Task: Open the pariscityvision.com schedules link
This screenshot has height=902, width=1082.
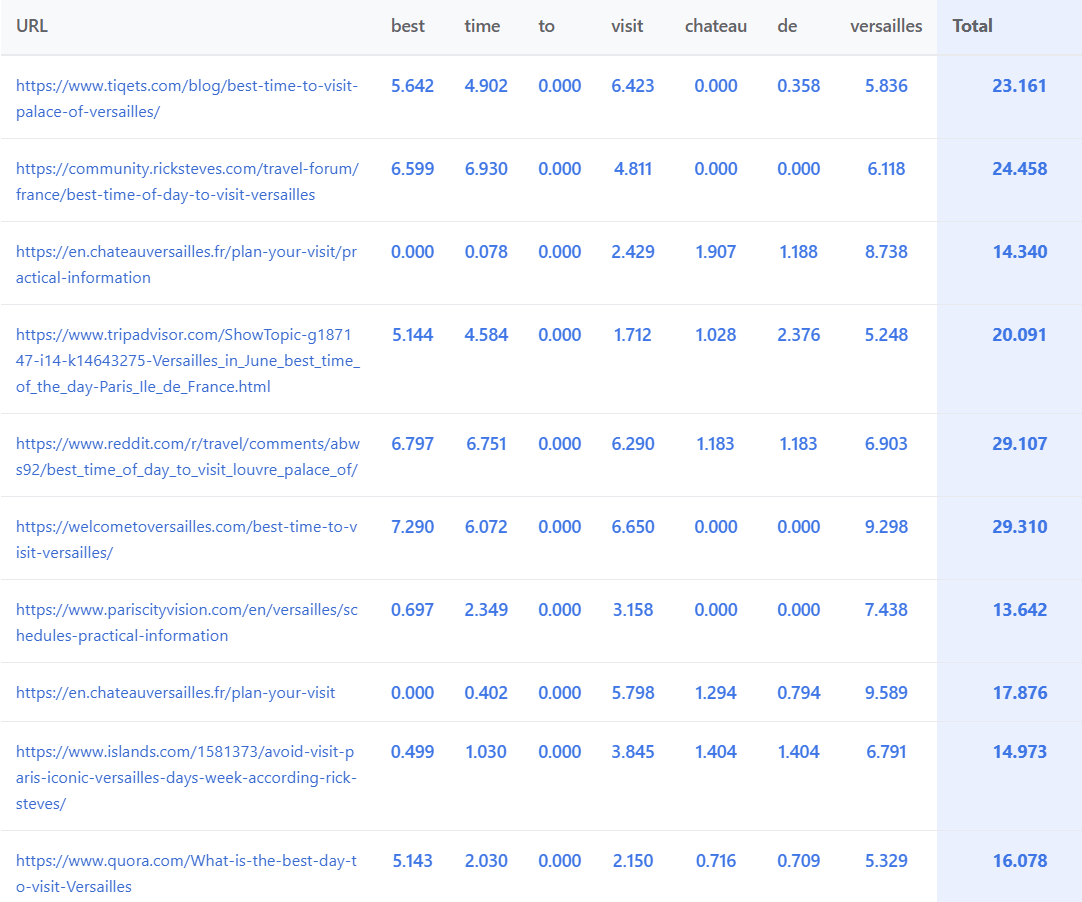Action: coord(187,622)
